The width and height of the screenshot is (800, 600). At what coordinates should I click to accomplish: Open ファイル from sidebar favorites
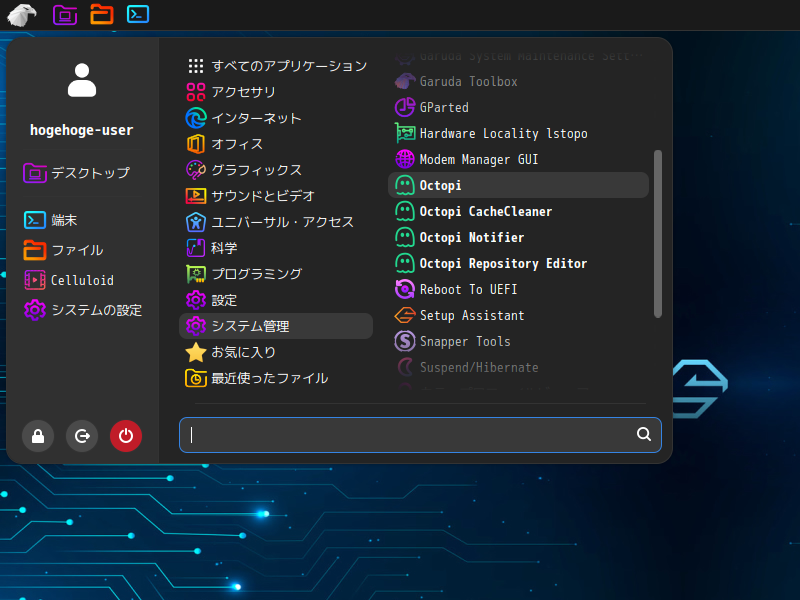point(64,250)
